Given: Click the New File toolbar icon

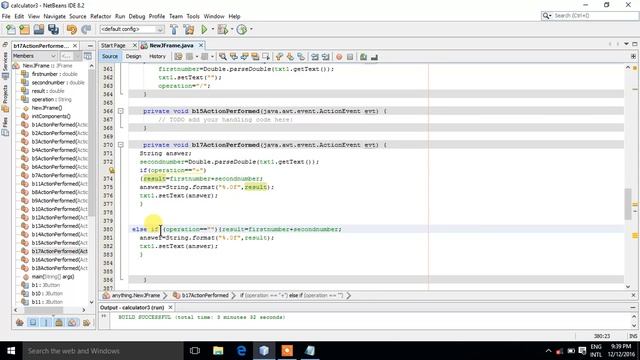Looking at the screenshot, I should 11,29.
